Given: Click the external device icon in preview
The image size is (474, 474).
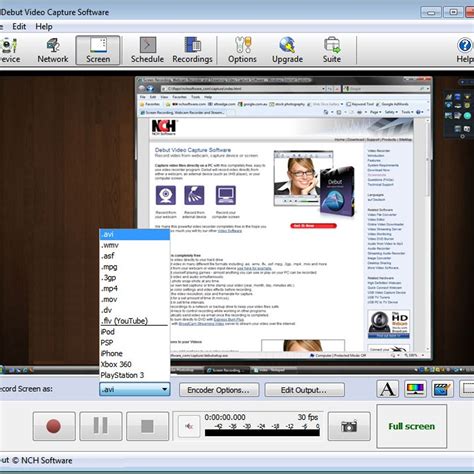Looking at the screenshot, I should tap(194, 195).
